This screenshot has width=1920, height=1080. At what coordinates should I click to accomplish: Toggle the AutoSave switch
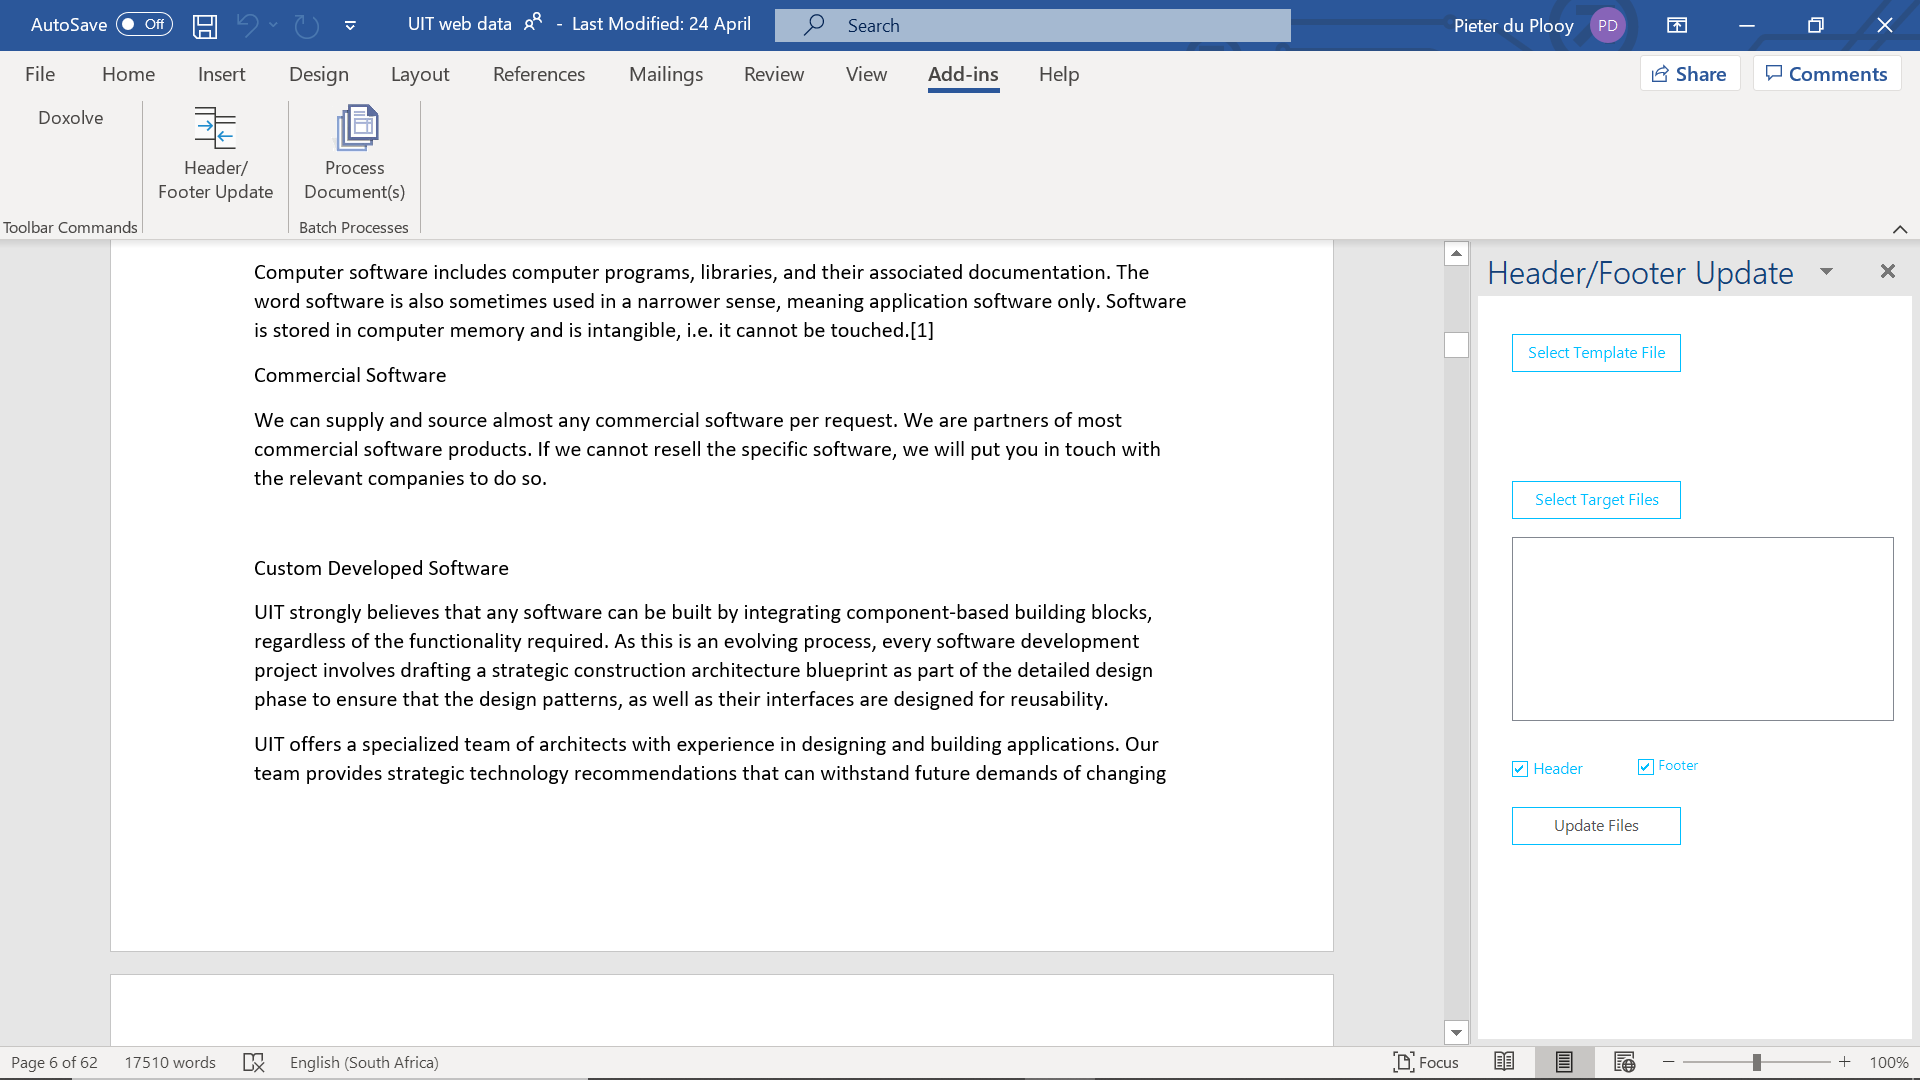pyautogui.click(x=144, y=24)
